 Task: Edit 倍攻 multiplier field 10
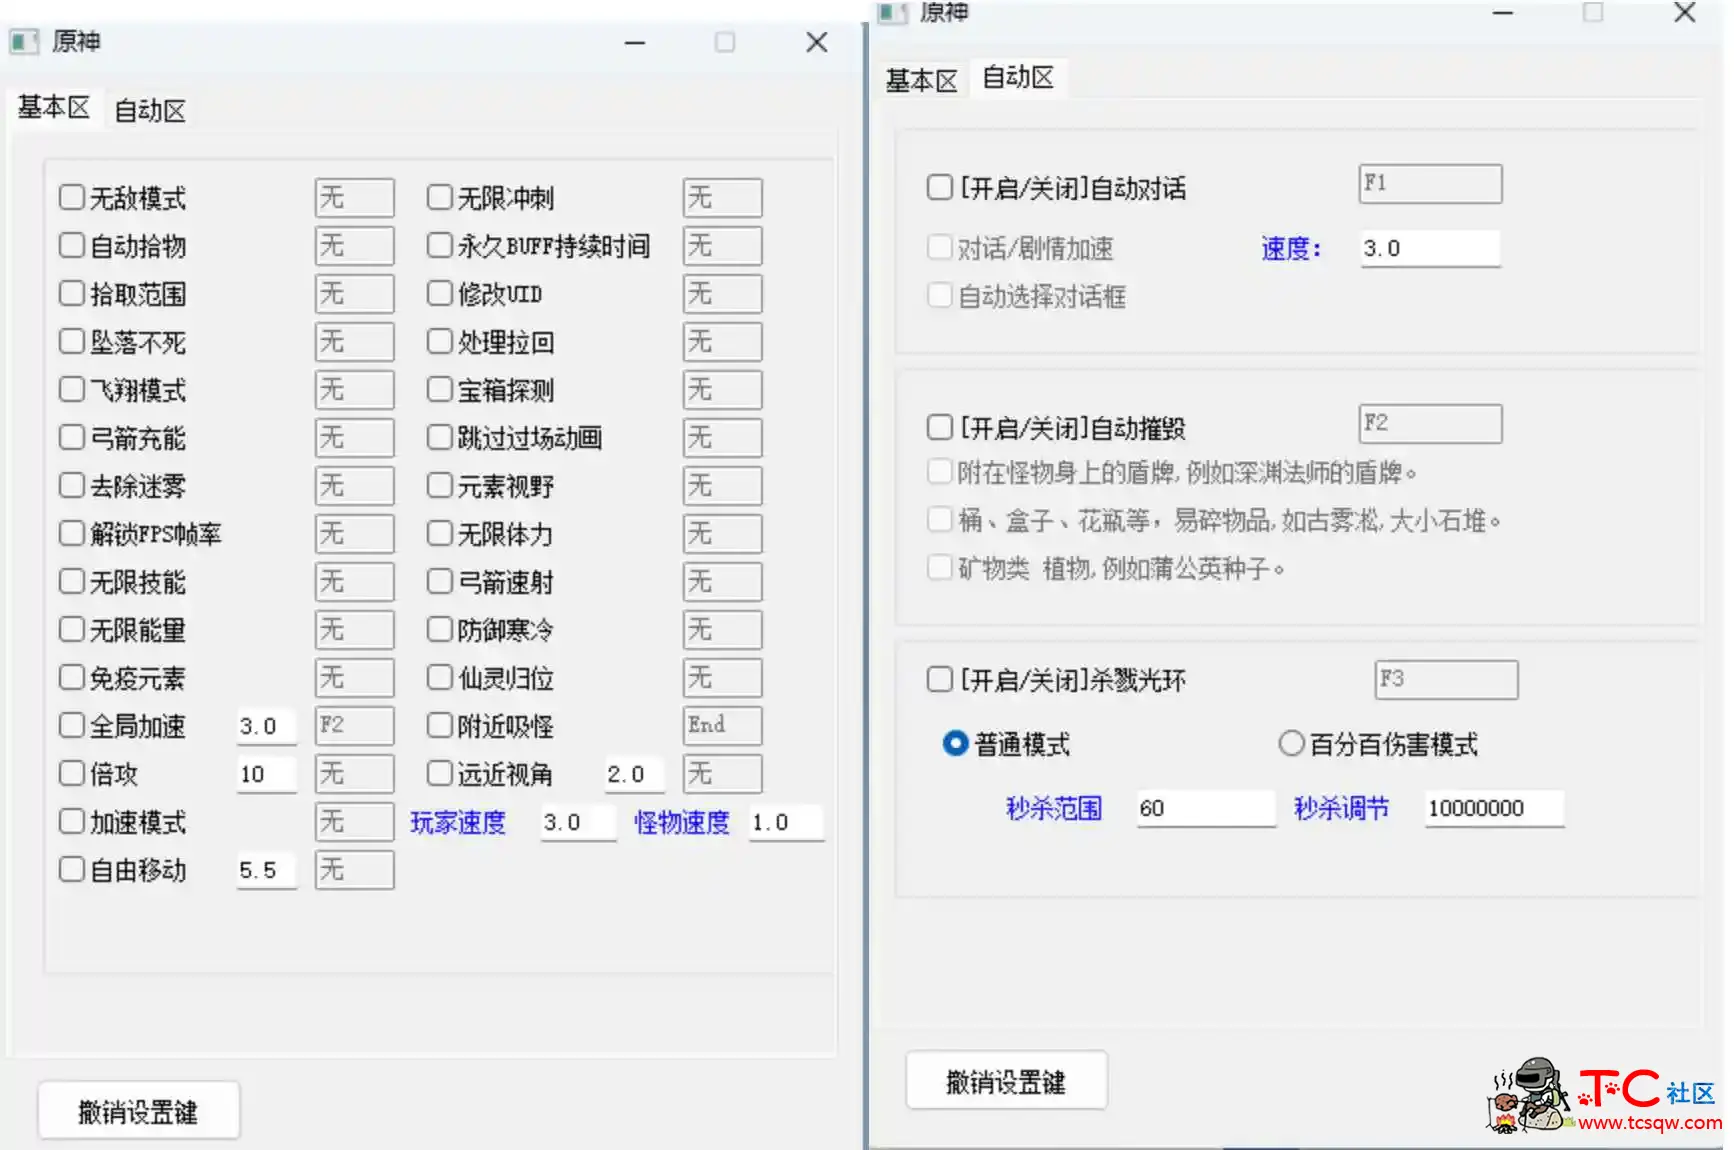tap(267, 774)
